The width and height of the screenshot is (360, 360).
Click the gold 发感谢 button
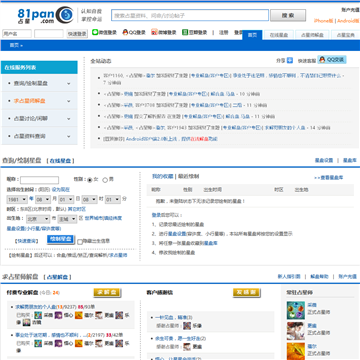[246, 293]
